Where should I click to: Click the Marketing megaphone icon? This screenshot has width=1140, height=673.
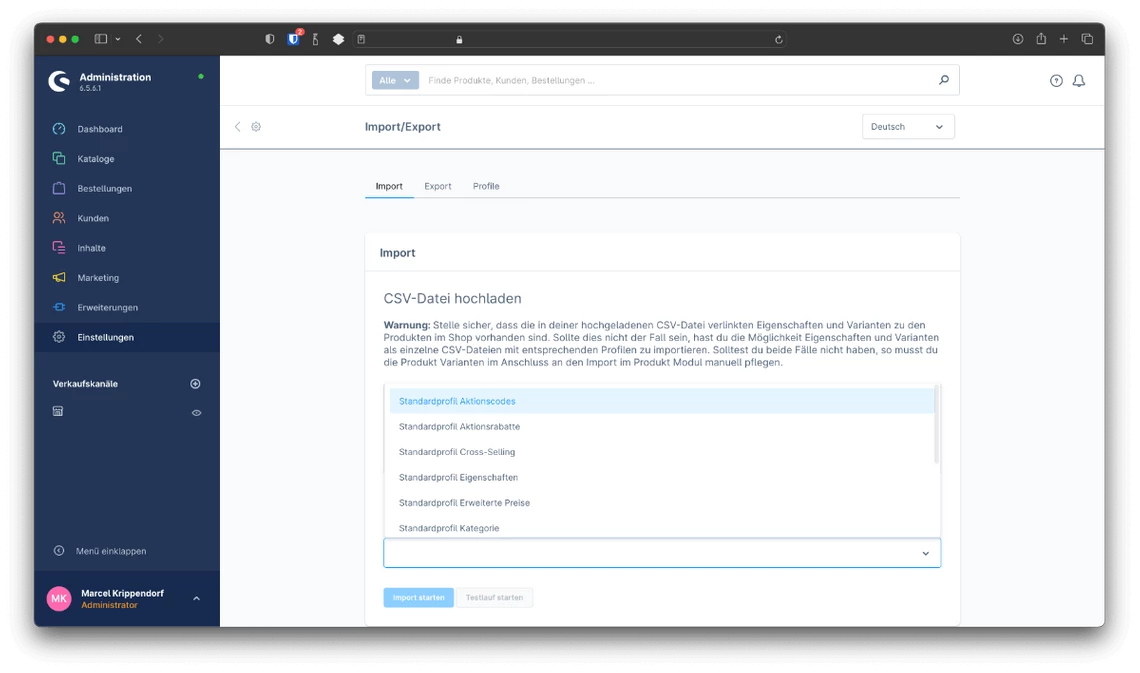(59, 278)
